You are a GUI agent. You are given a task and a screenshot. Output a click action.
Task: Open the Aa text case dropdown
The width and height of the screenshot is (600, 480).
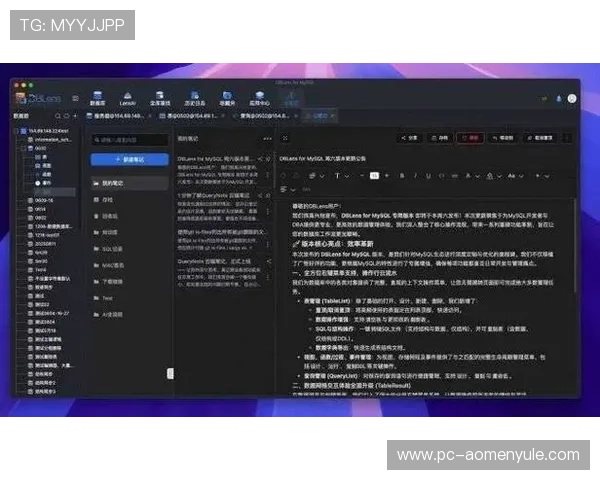coord(515,176)
